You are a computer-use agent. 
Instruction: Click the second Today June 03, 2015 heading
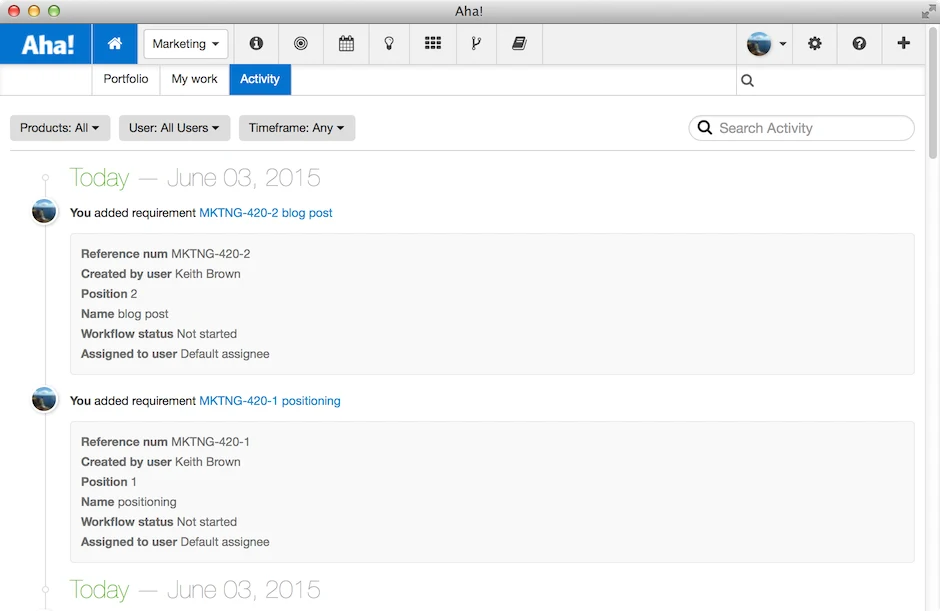click(x=195, y=589)
